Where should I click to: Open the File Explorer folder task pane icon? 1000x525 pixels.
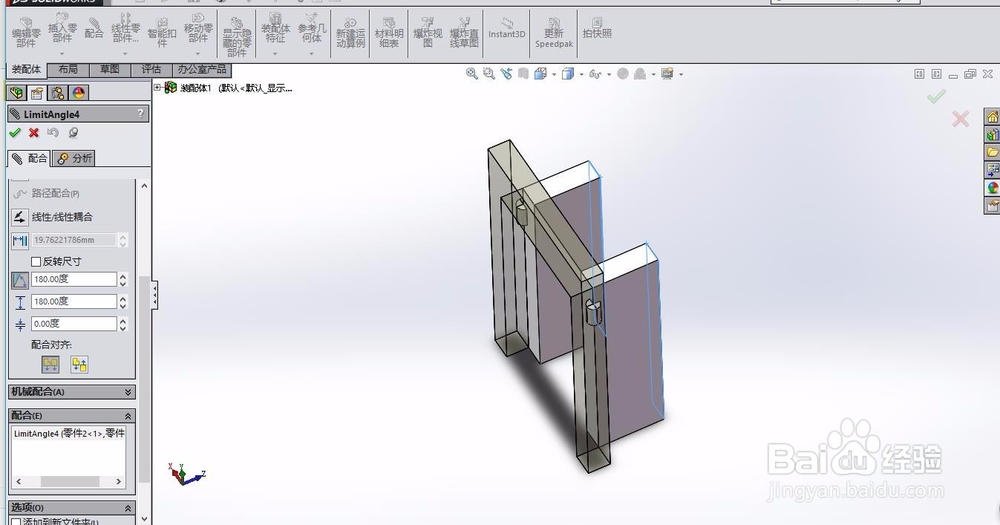click(x=992, y=152)
